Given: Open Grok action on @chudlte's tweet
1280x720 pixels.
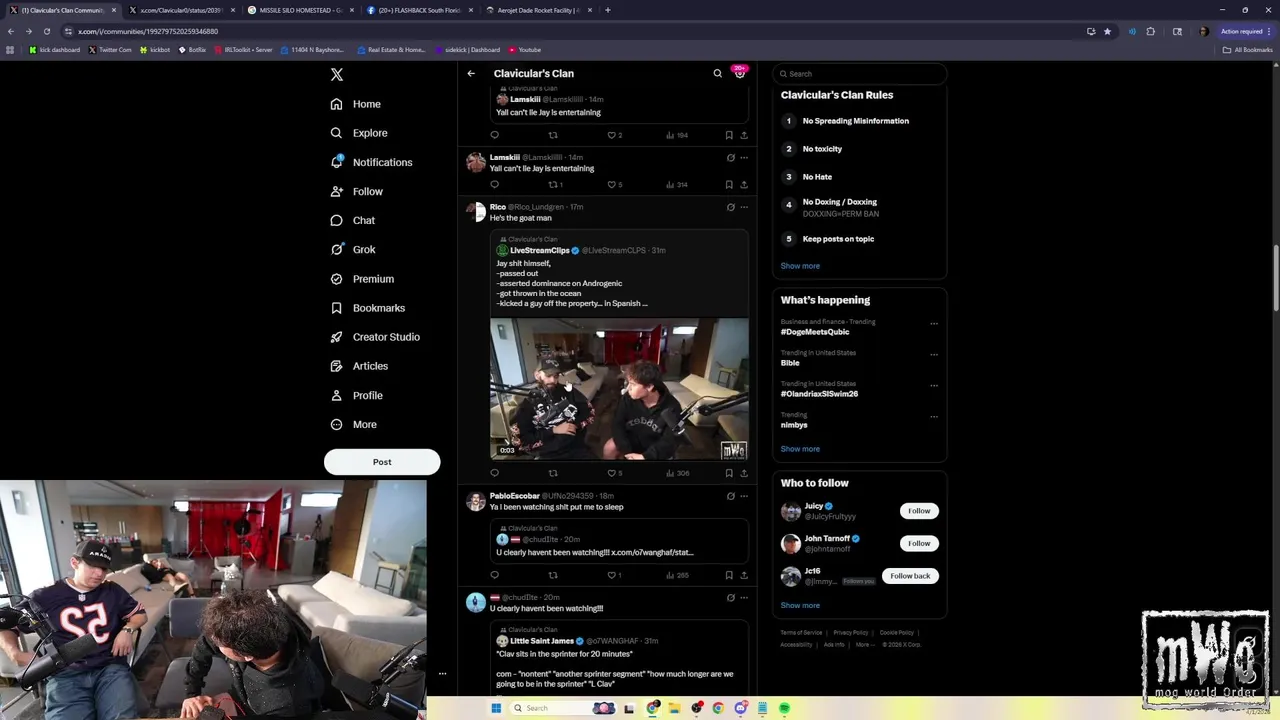Looking at the screenshot, I should (x=730, y=597).
